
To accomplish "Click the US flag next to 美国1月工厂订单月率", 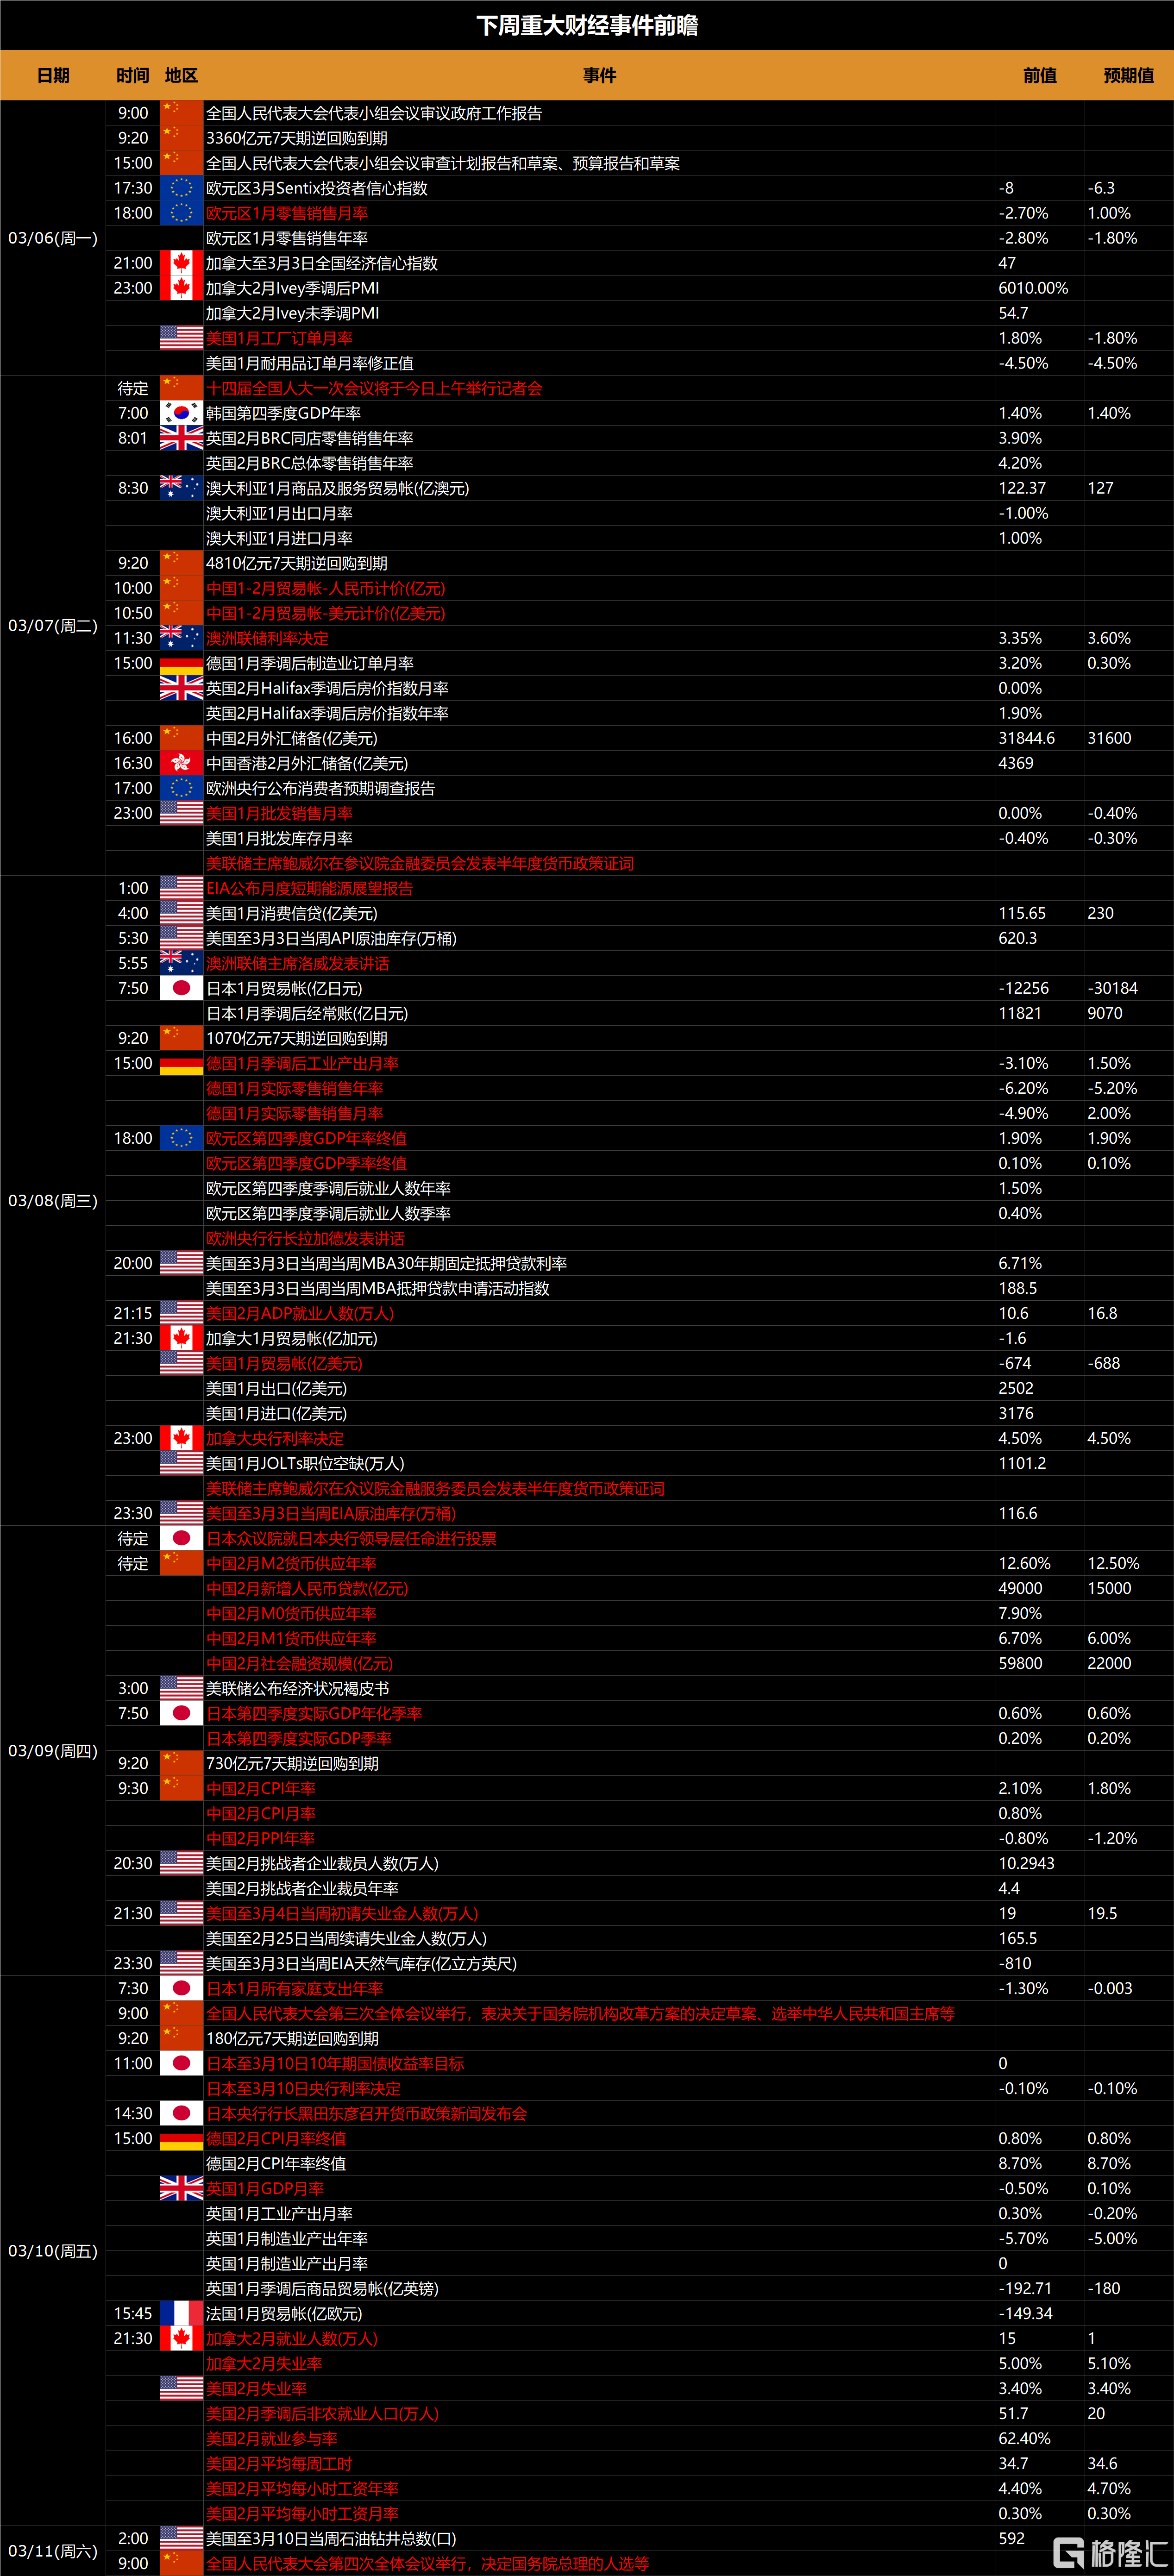I will (x=181, y=338).
